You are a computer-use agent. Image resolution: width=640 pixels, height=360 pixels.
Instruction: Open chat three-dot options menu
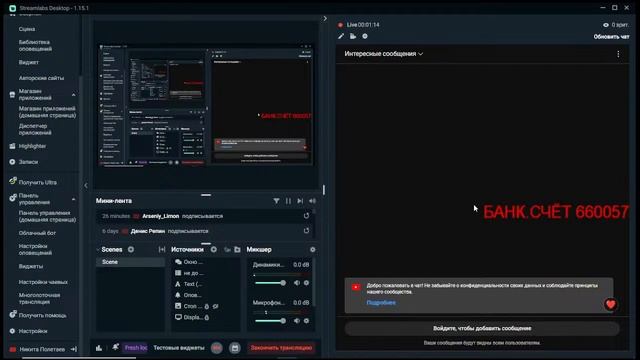pos(618,54)
